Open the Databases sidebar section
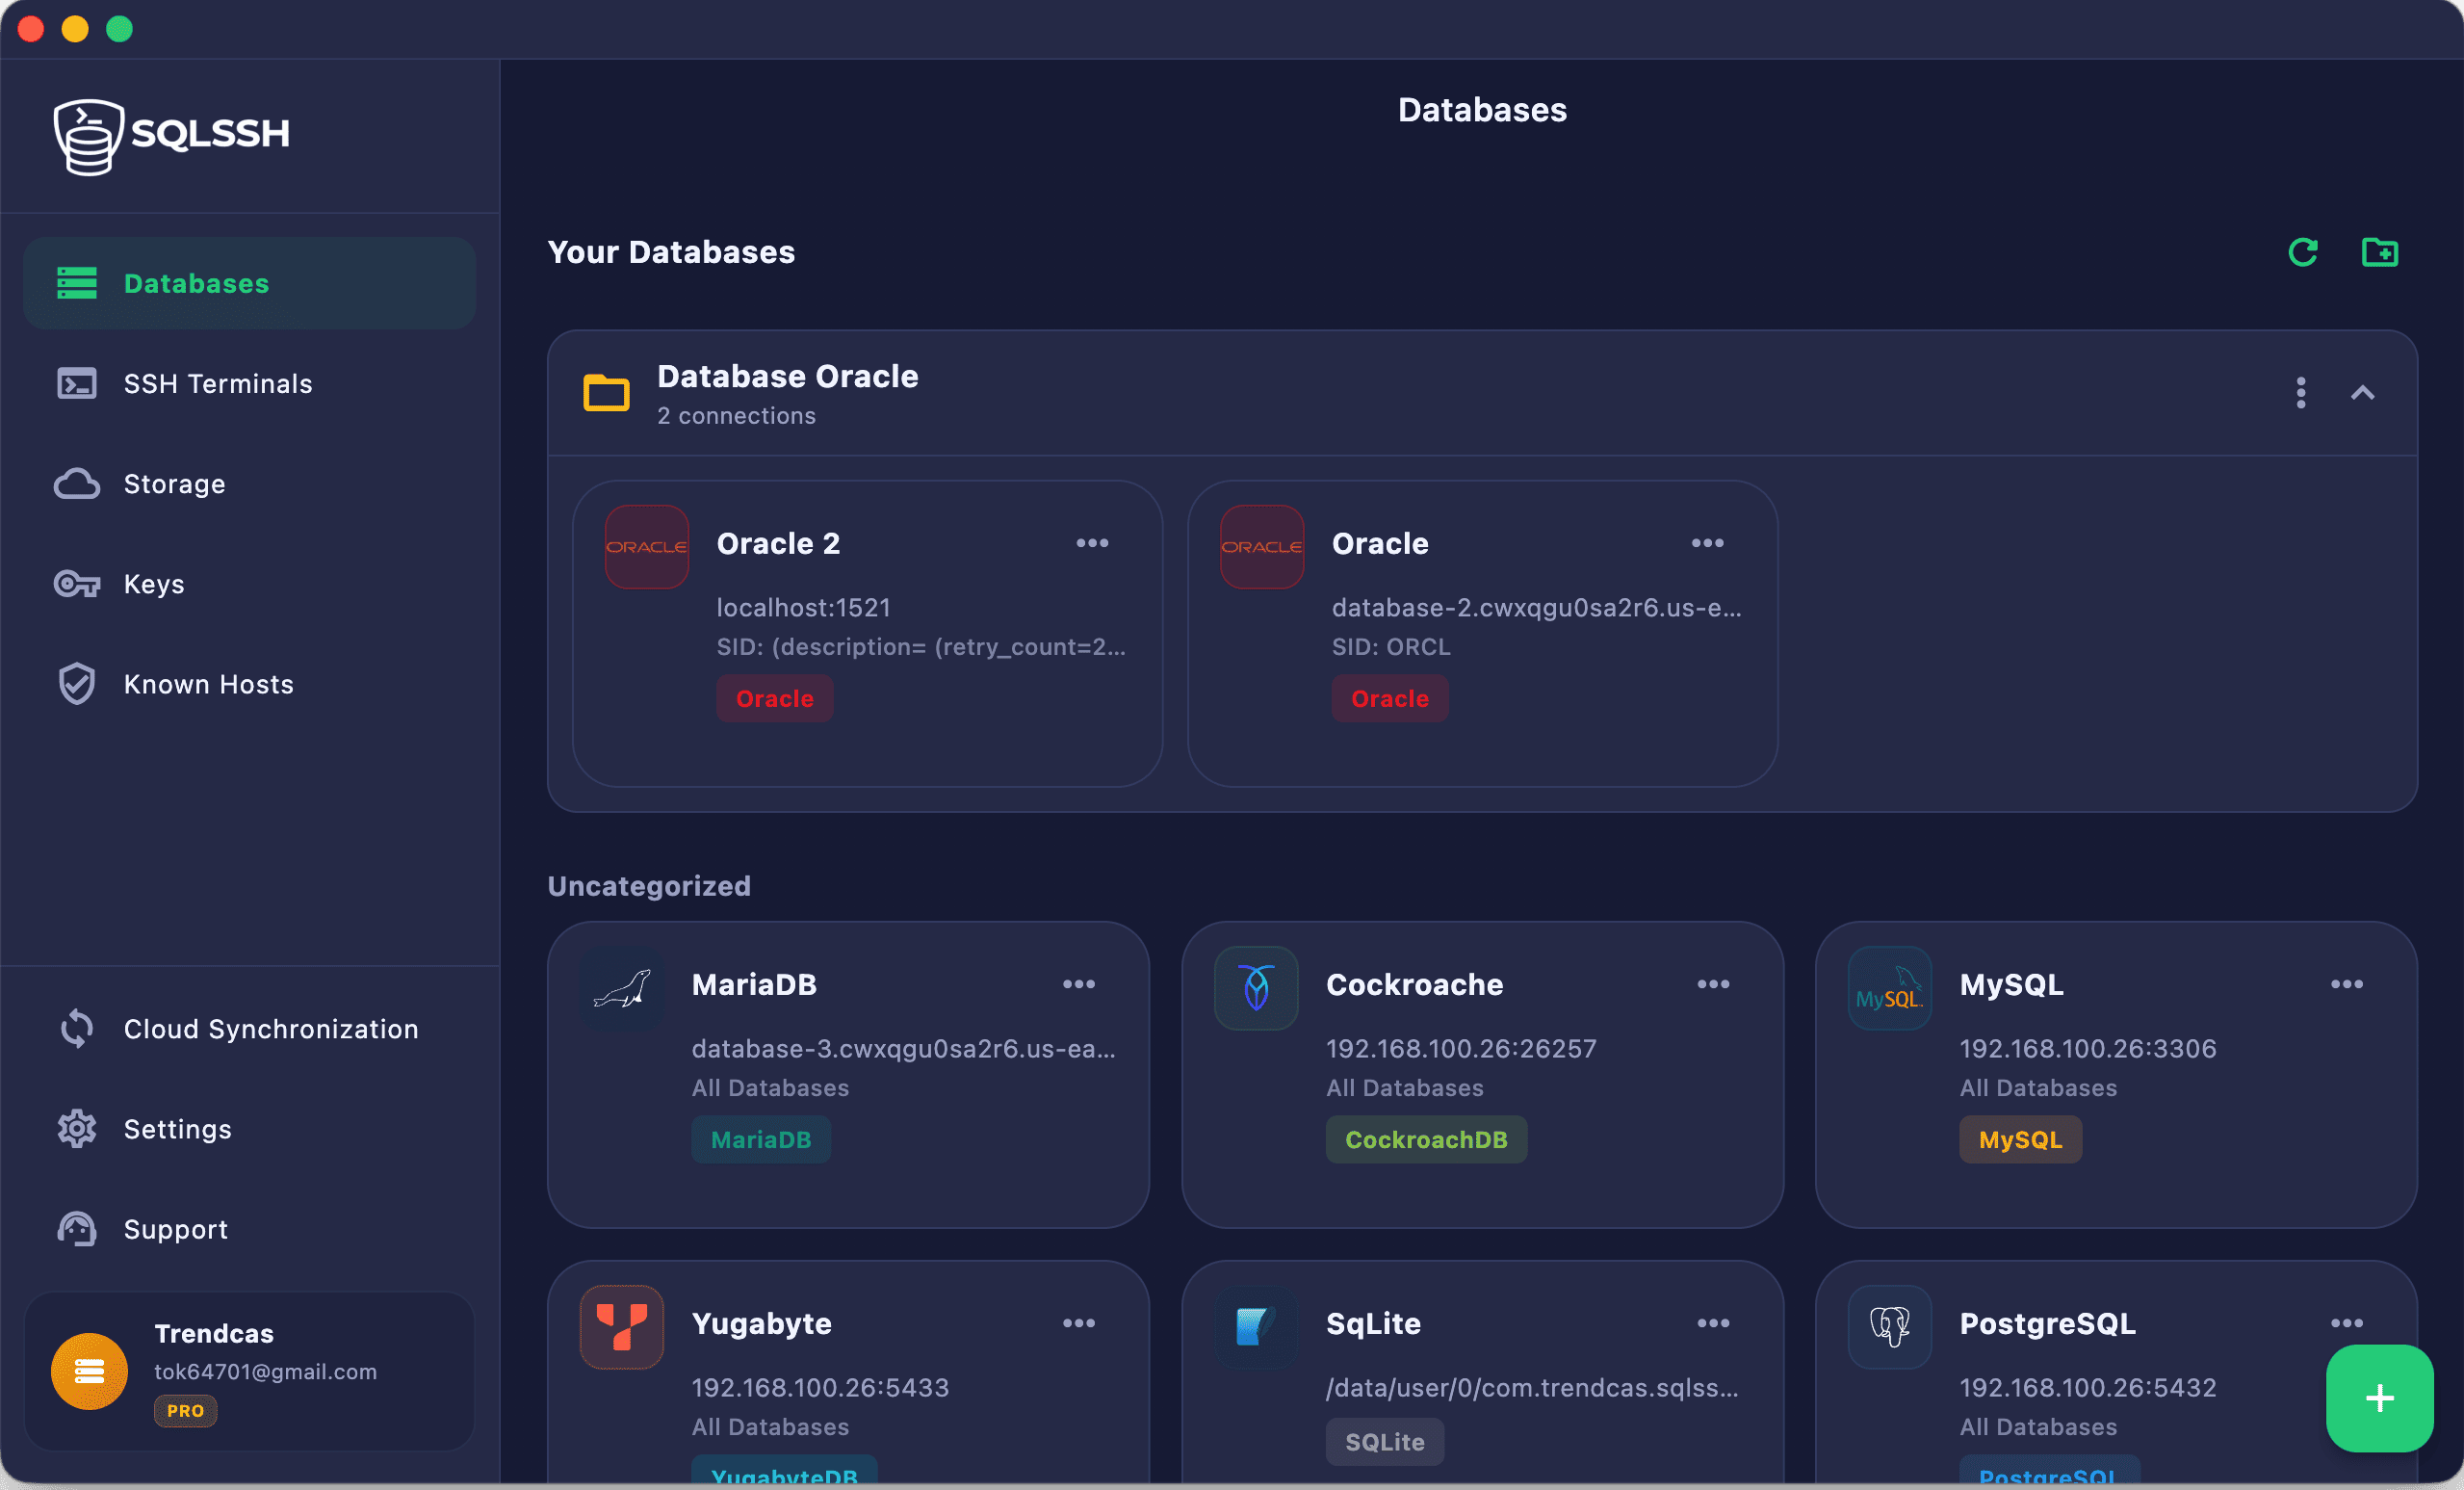Image resolution: width=2464 pixels, height=1490 pixels. [249, 283]
